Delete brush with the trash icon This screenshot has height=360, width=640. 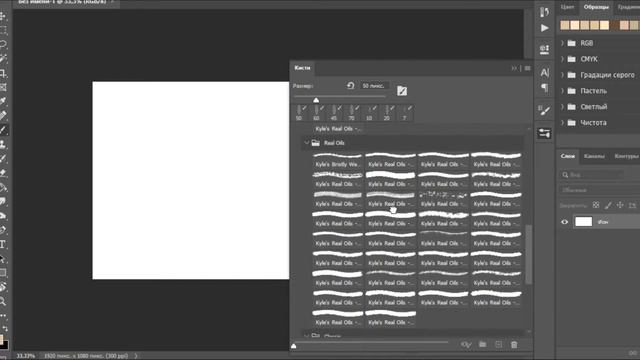(514, 345)
